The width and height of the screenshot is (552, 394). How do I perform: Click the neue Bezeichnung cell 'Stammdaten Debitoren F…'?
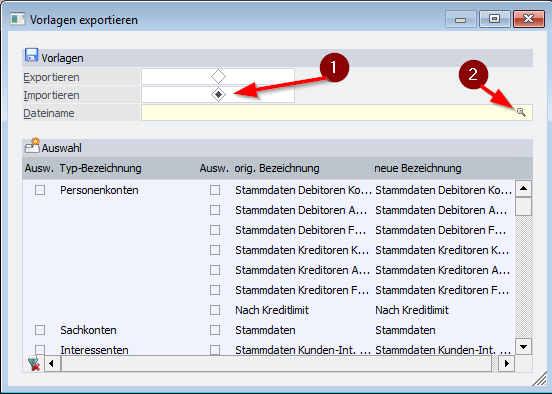pyautogui.click(x=444, y=230)
